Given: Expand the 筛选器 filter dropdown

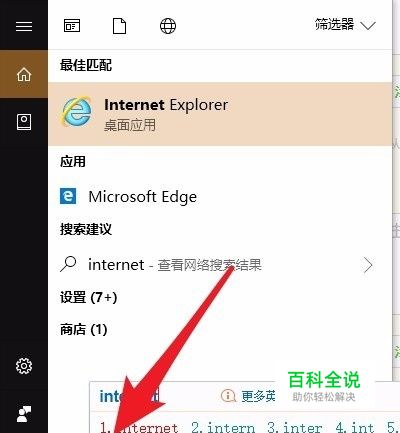Looking at the screenshot, I should click(x=345, y=25).
